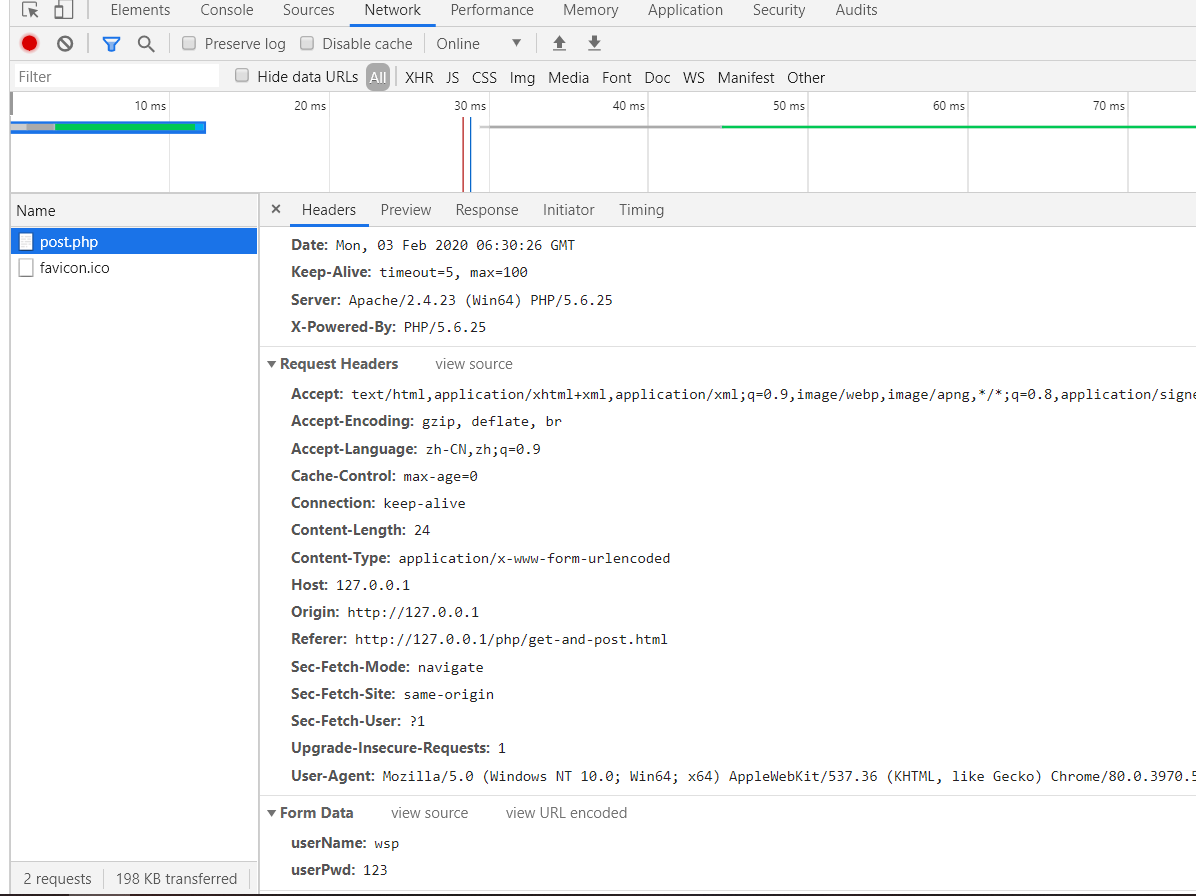The image size is (1196, 896).
Task: Click the green favicon bar in timeline overview
Action: click(x=958, y=127)
